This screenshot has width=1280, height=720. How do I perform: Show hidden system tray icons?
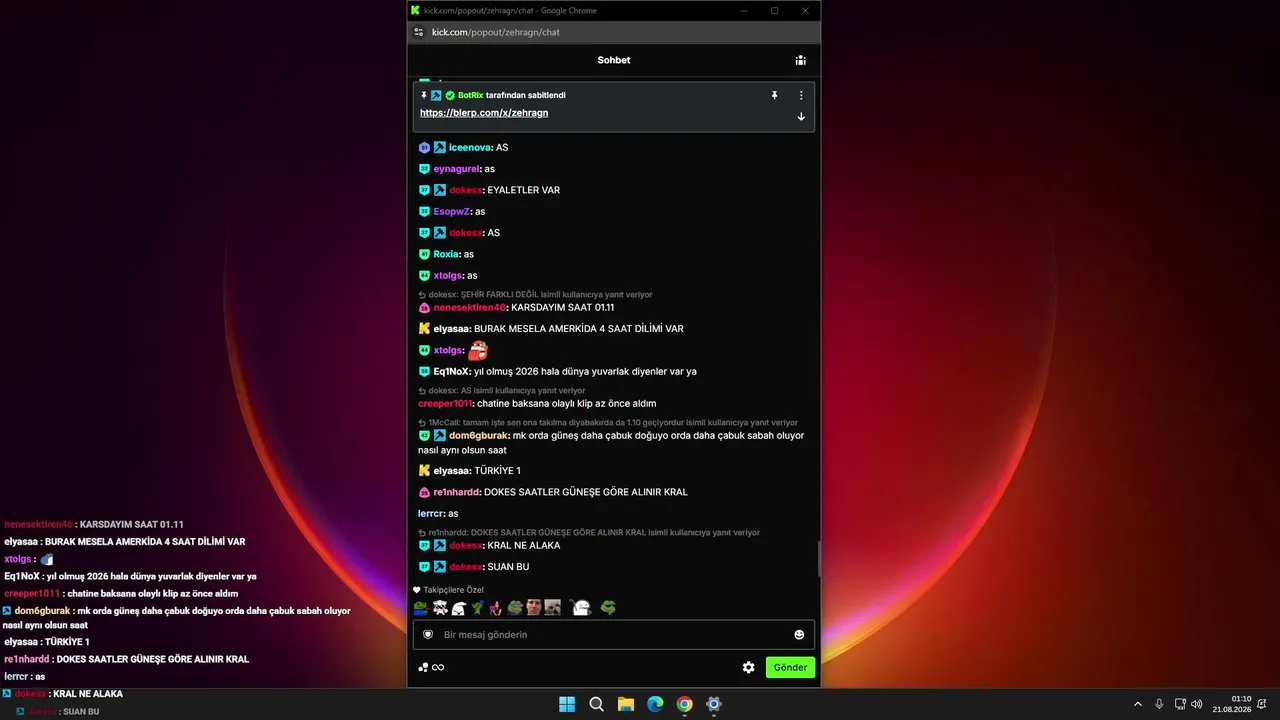tap(1138, 704)
